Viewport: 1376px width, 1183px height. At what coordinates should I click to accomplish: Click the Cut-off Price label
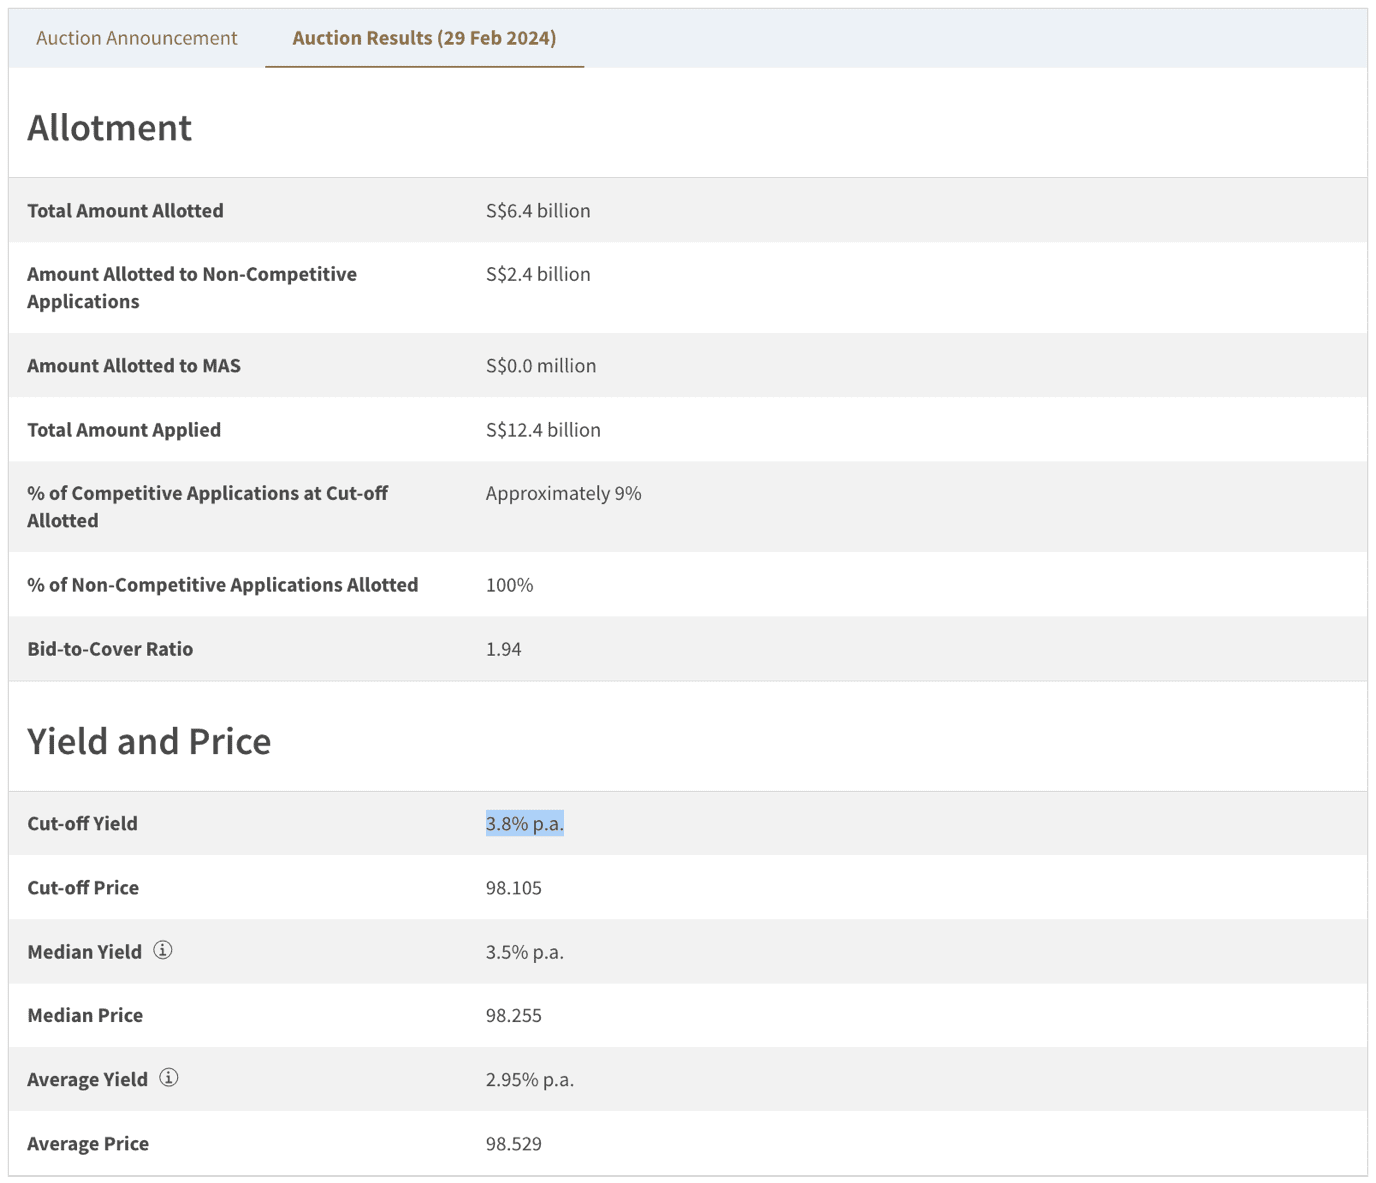pyautogui.click(x=83, y=888)
